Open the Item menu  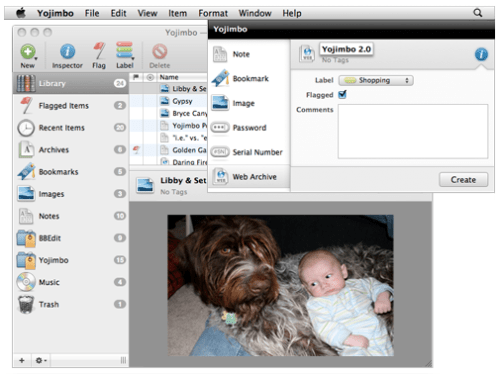[177, 13]
